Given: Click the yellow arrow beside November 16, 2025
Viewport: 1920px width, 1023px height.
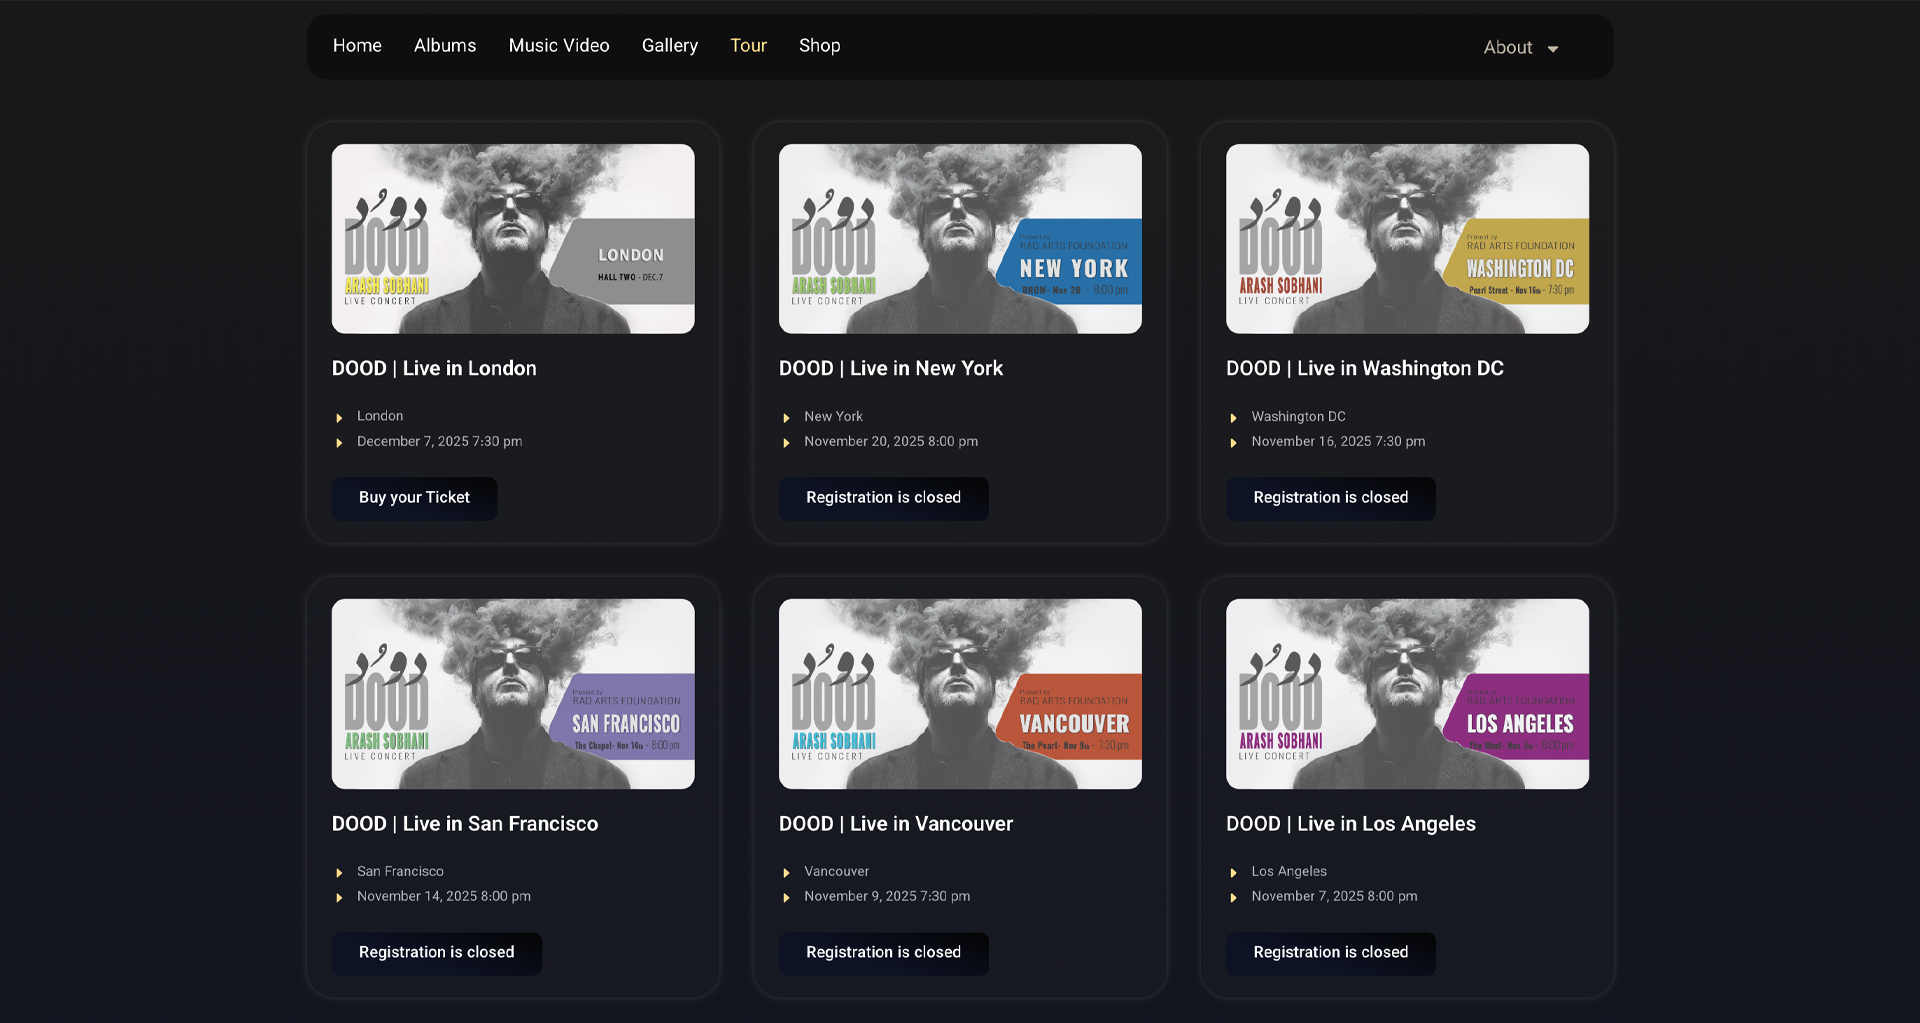Looking at the screenshot, I should coord(1233,443).
